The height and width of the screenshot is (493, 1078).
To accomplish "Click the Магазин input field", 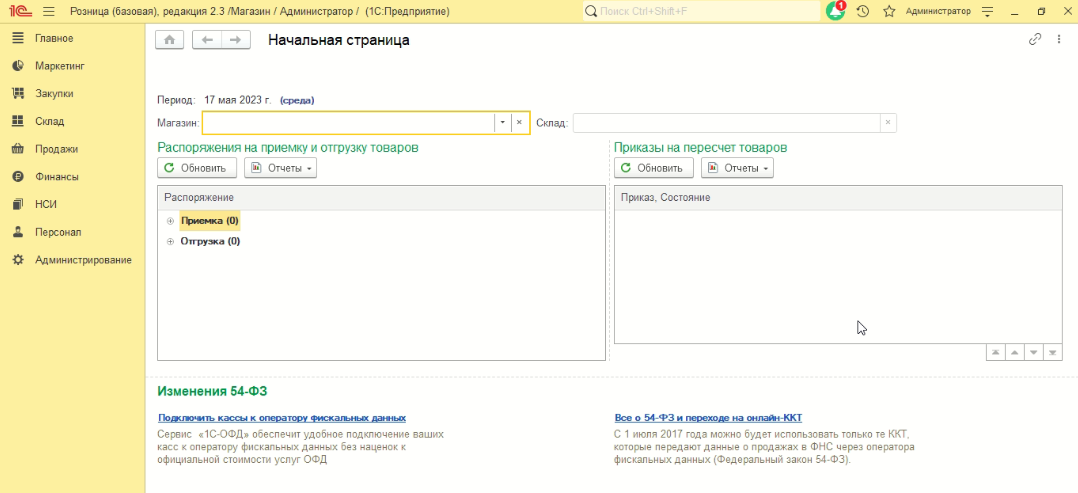I will click(348, 122).
